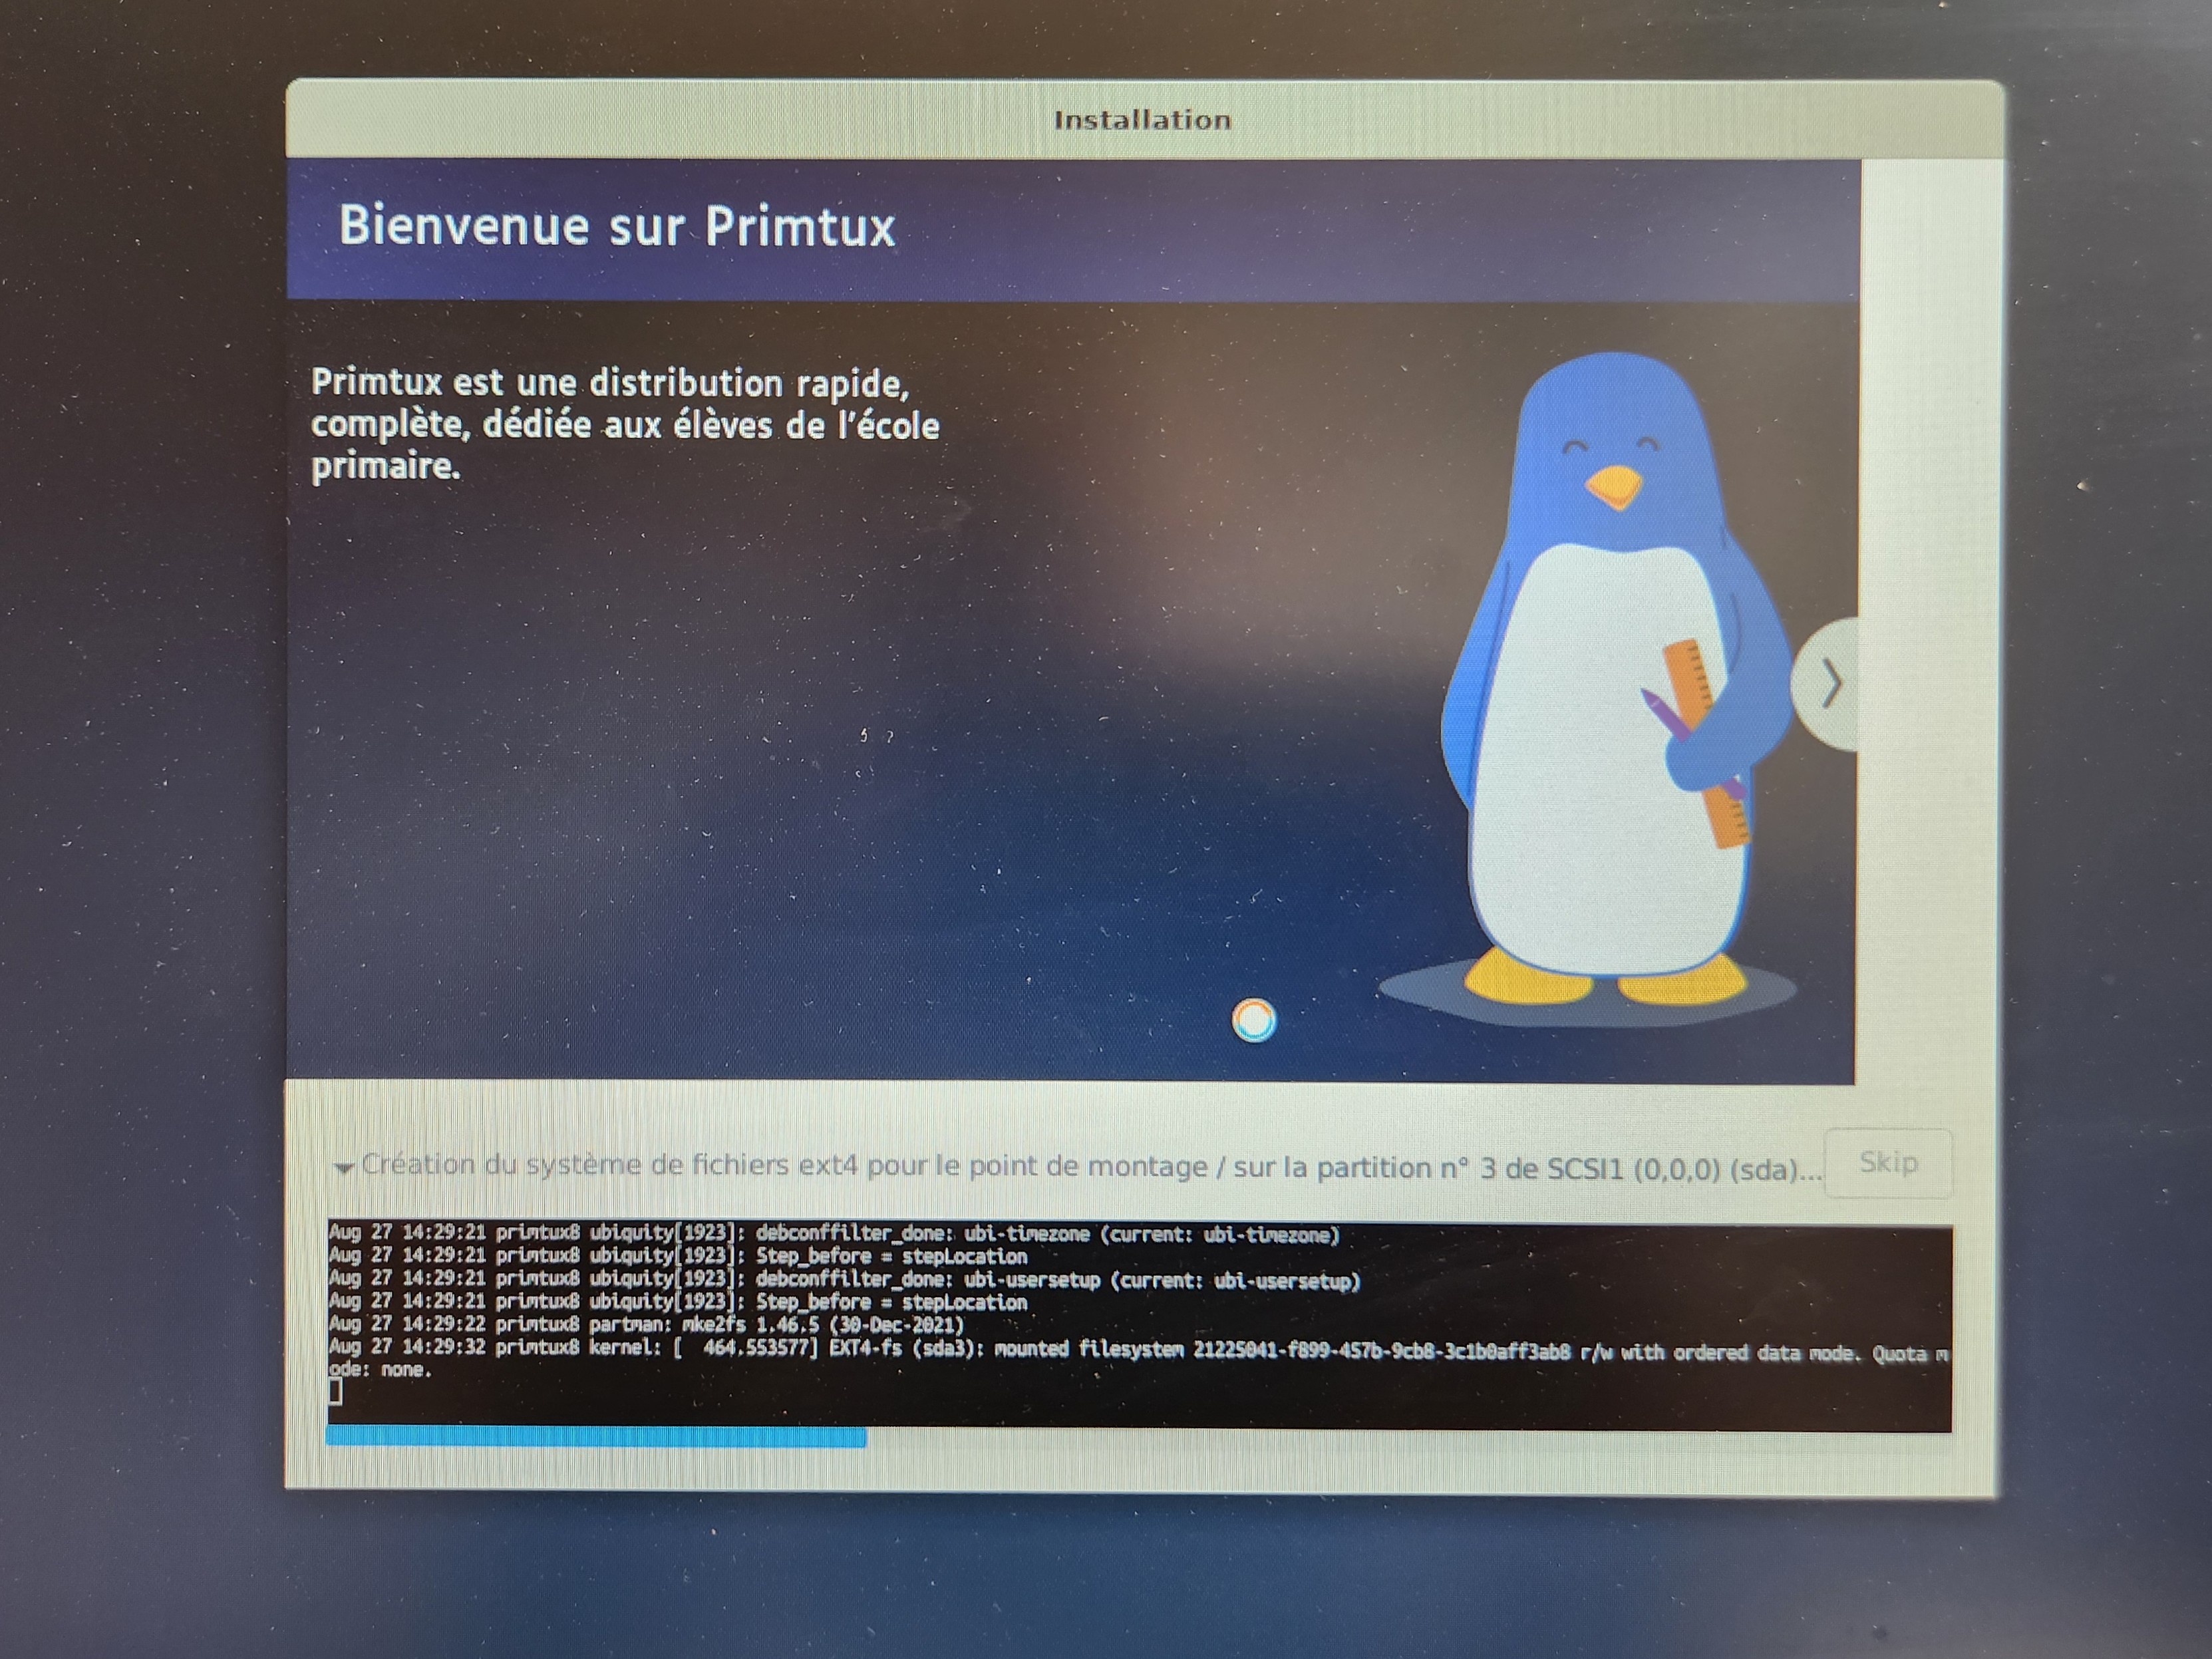
Task: Click the installation progress bar
Action: 1138,1438
